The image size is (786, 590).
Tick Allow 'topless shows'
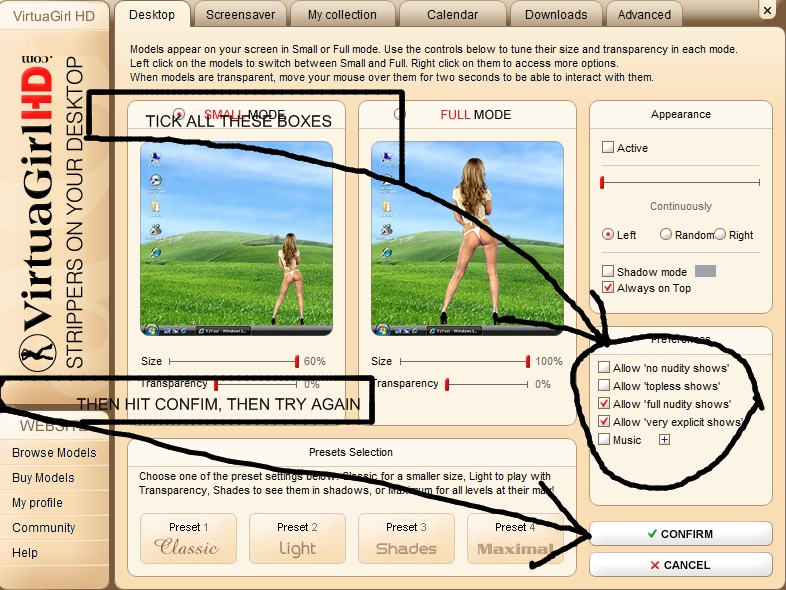point(604,385)
